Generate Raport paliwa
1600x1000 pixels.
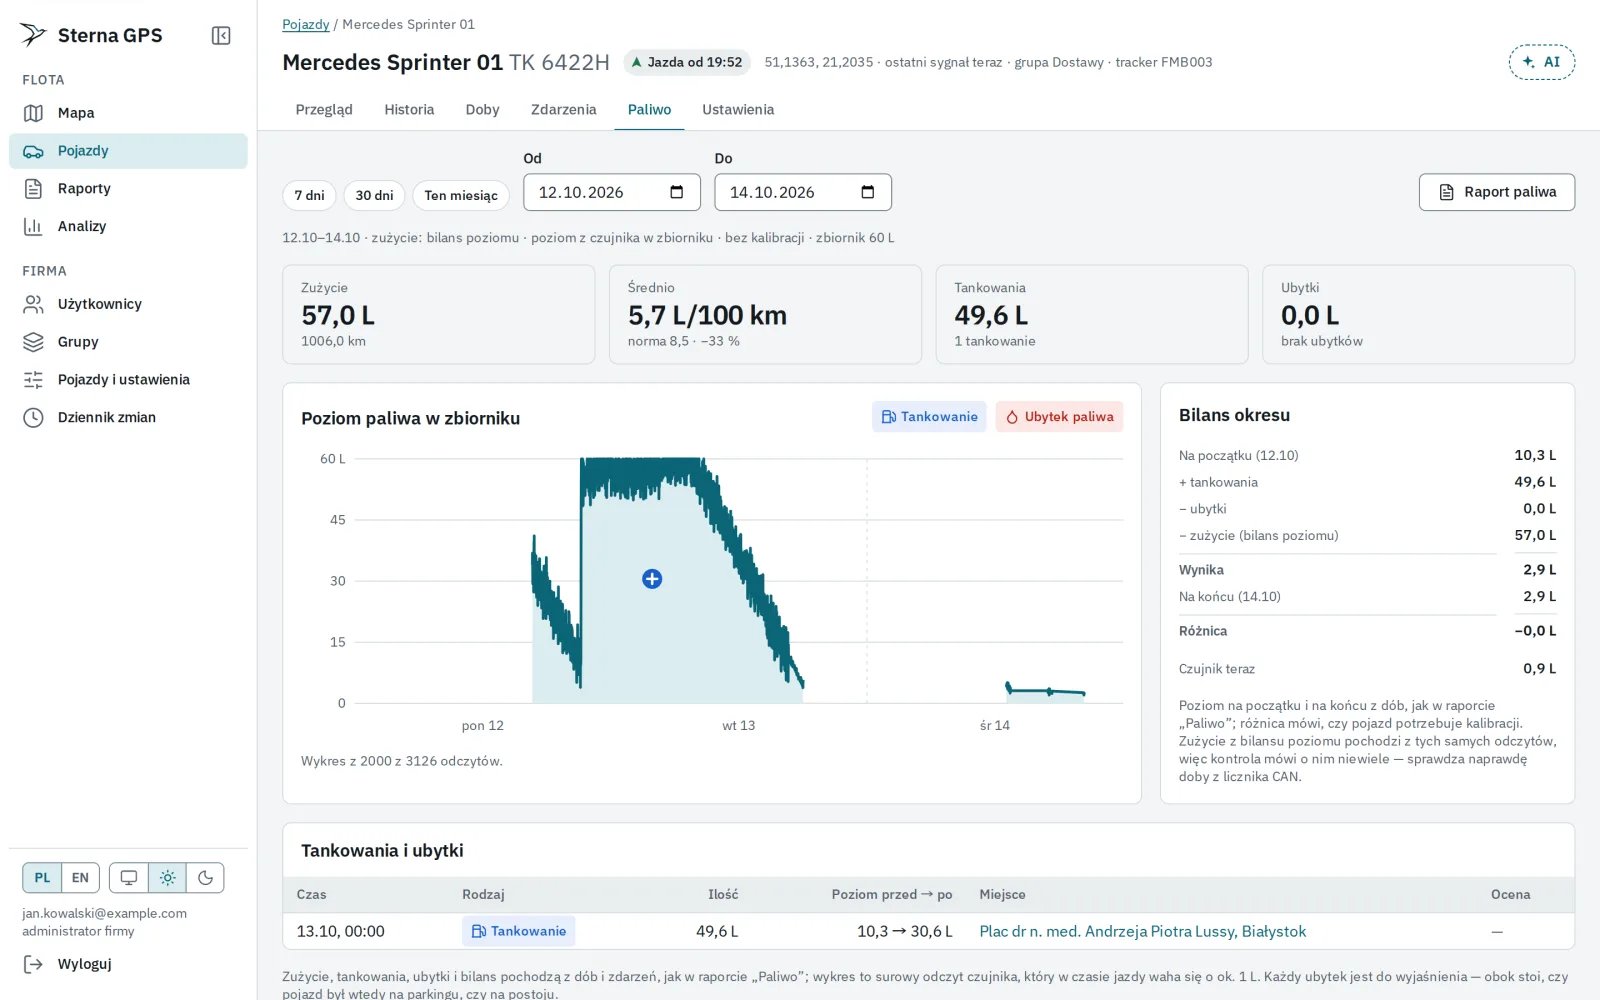1496,192
